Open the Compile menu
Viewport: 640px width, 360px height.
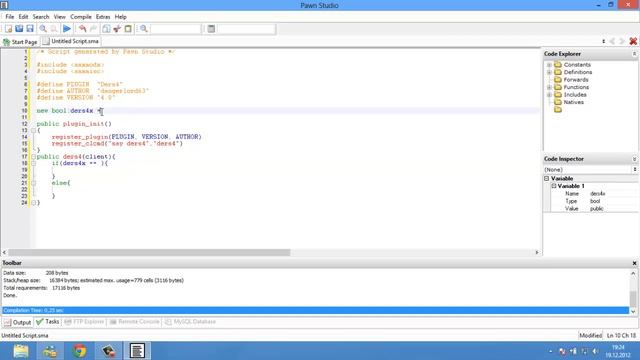[81, 17]
